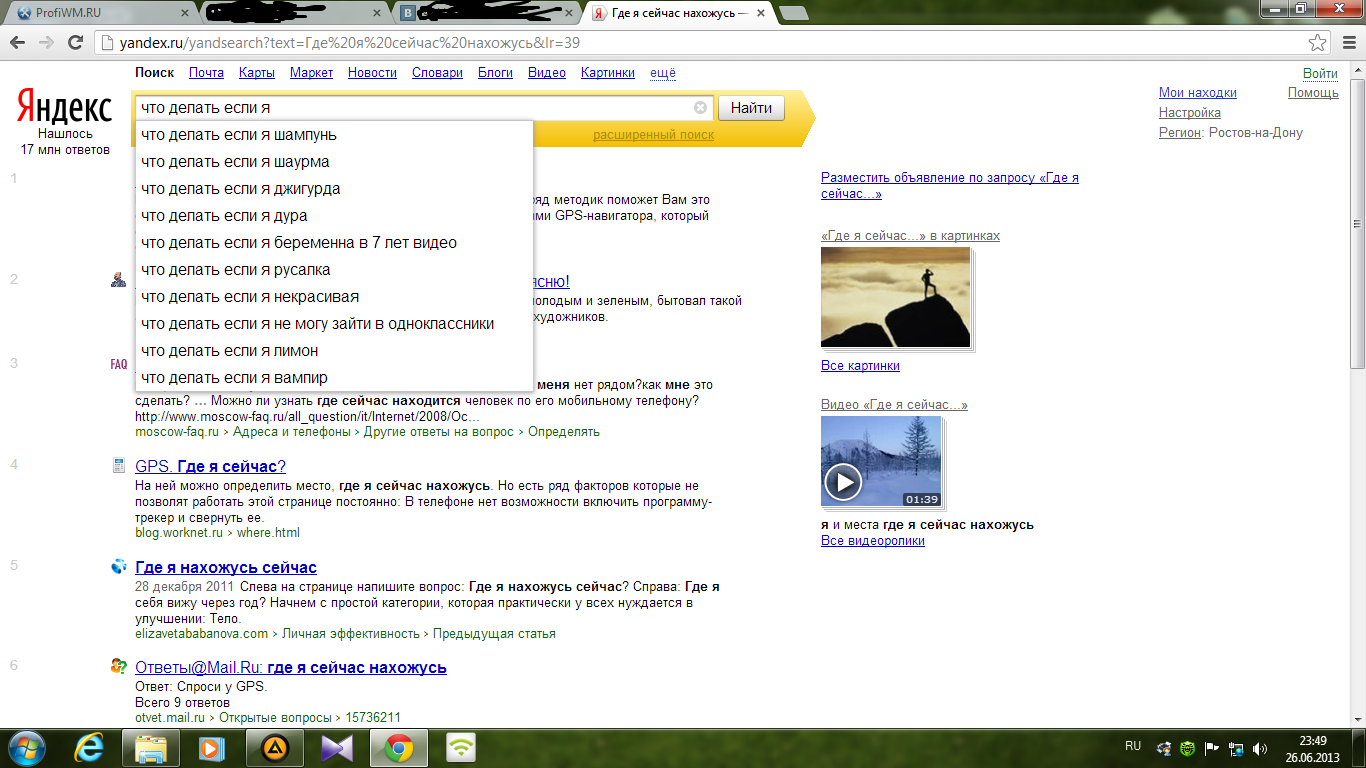
Task: Reload the page with the refresh icon
Action: pos(75,43)
